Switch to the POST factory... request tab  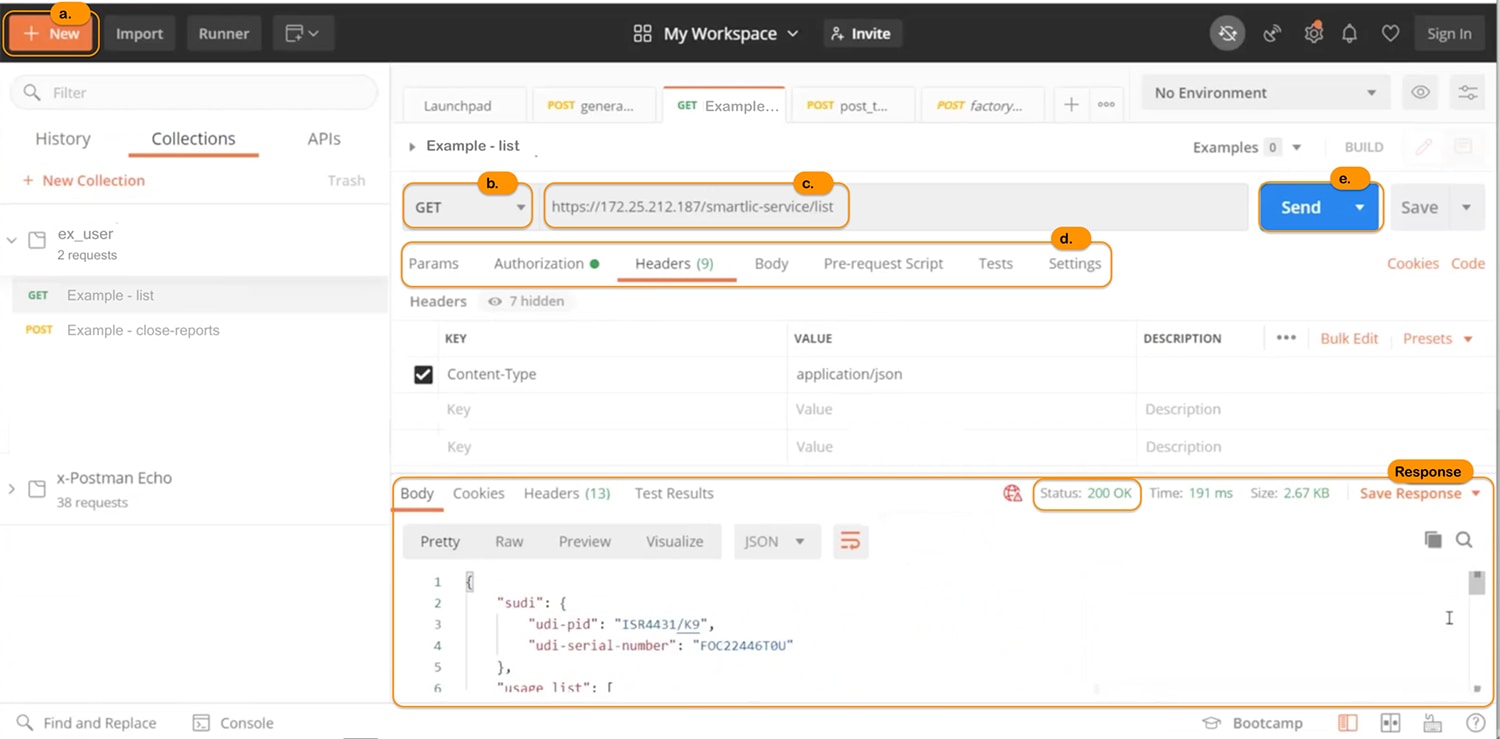[980, 106]
